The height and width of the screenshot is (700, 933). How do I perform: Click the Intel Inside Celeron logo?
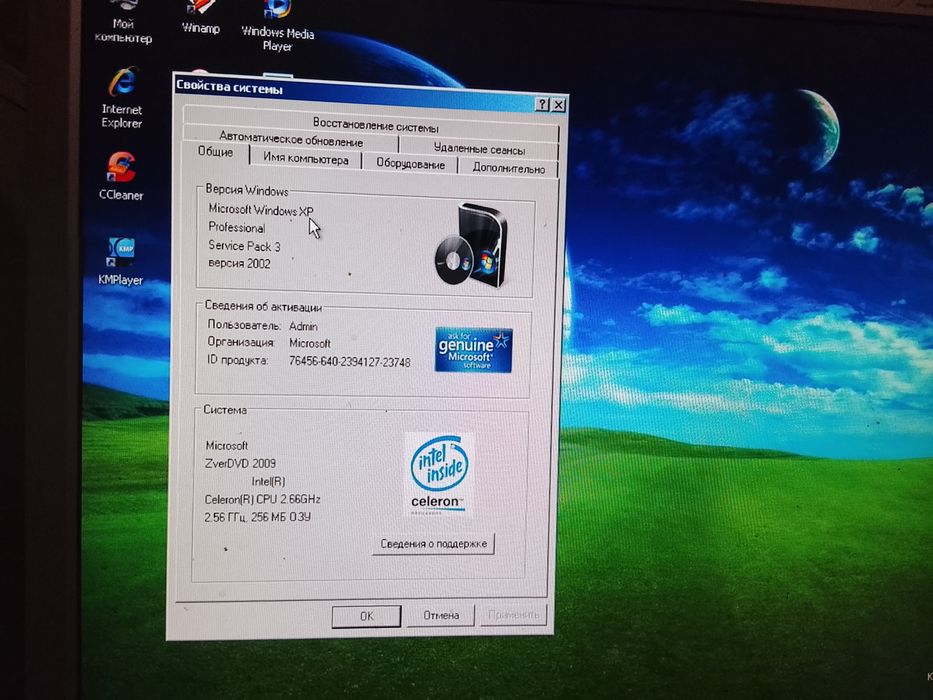point(439,474)
